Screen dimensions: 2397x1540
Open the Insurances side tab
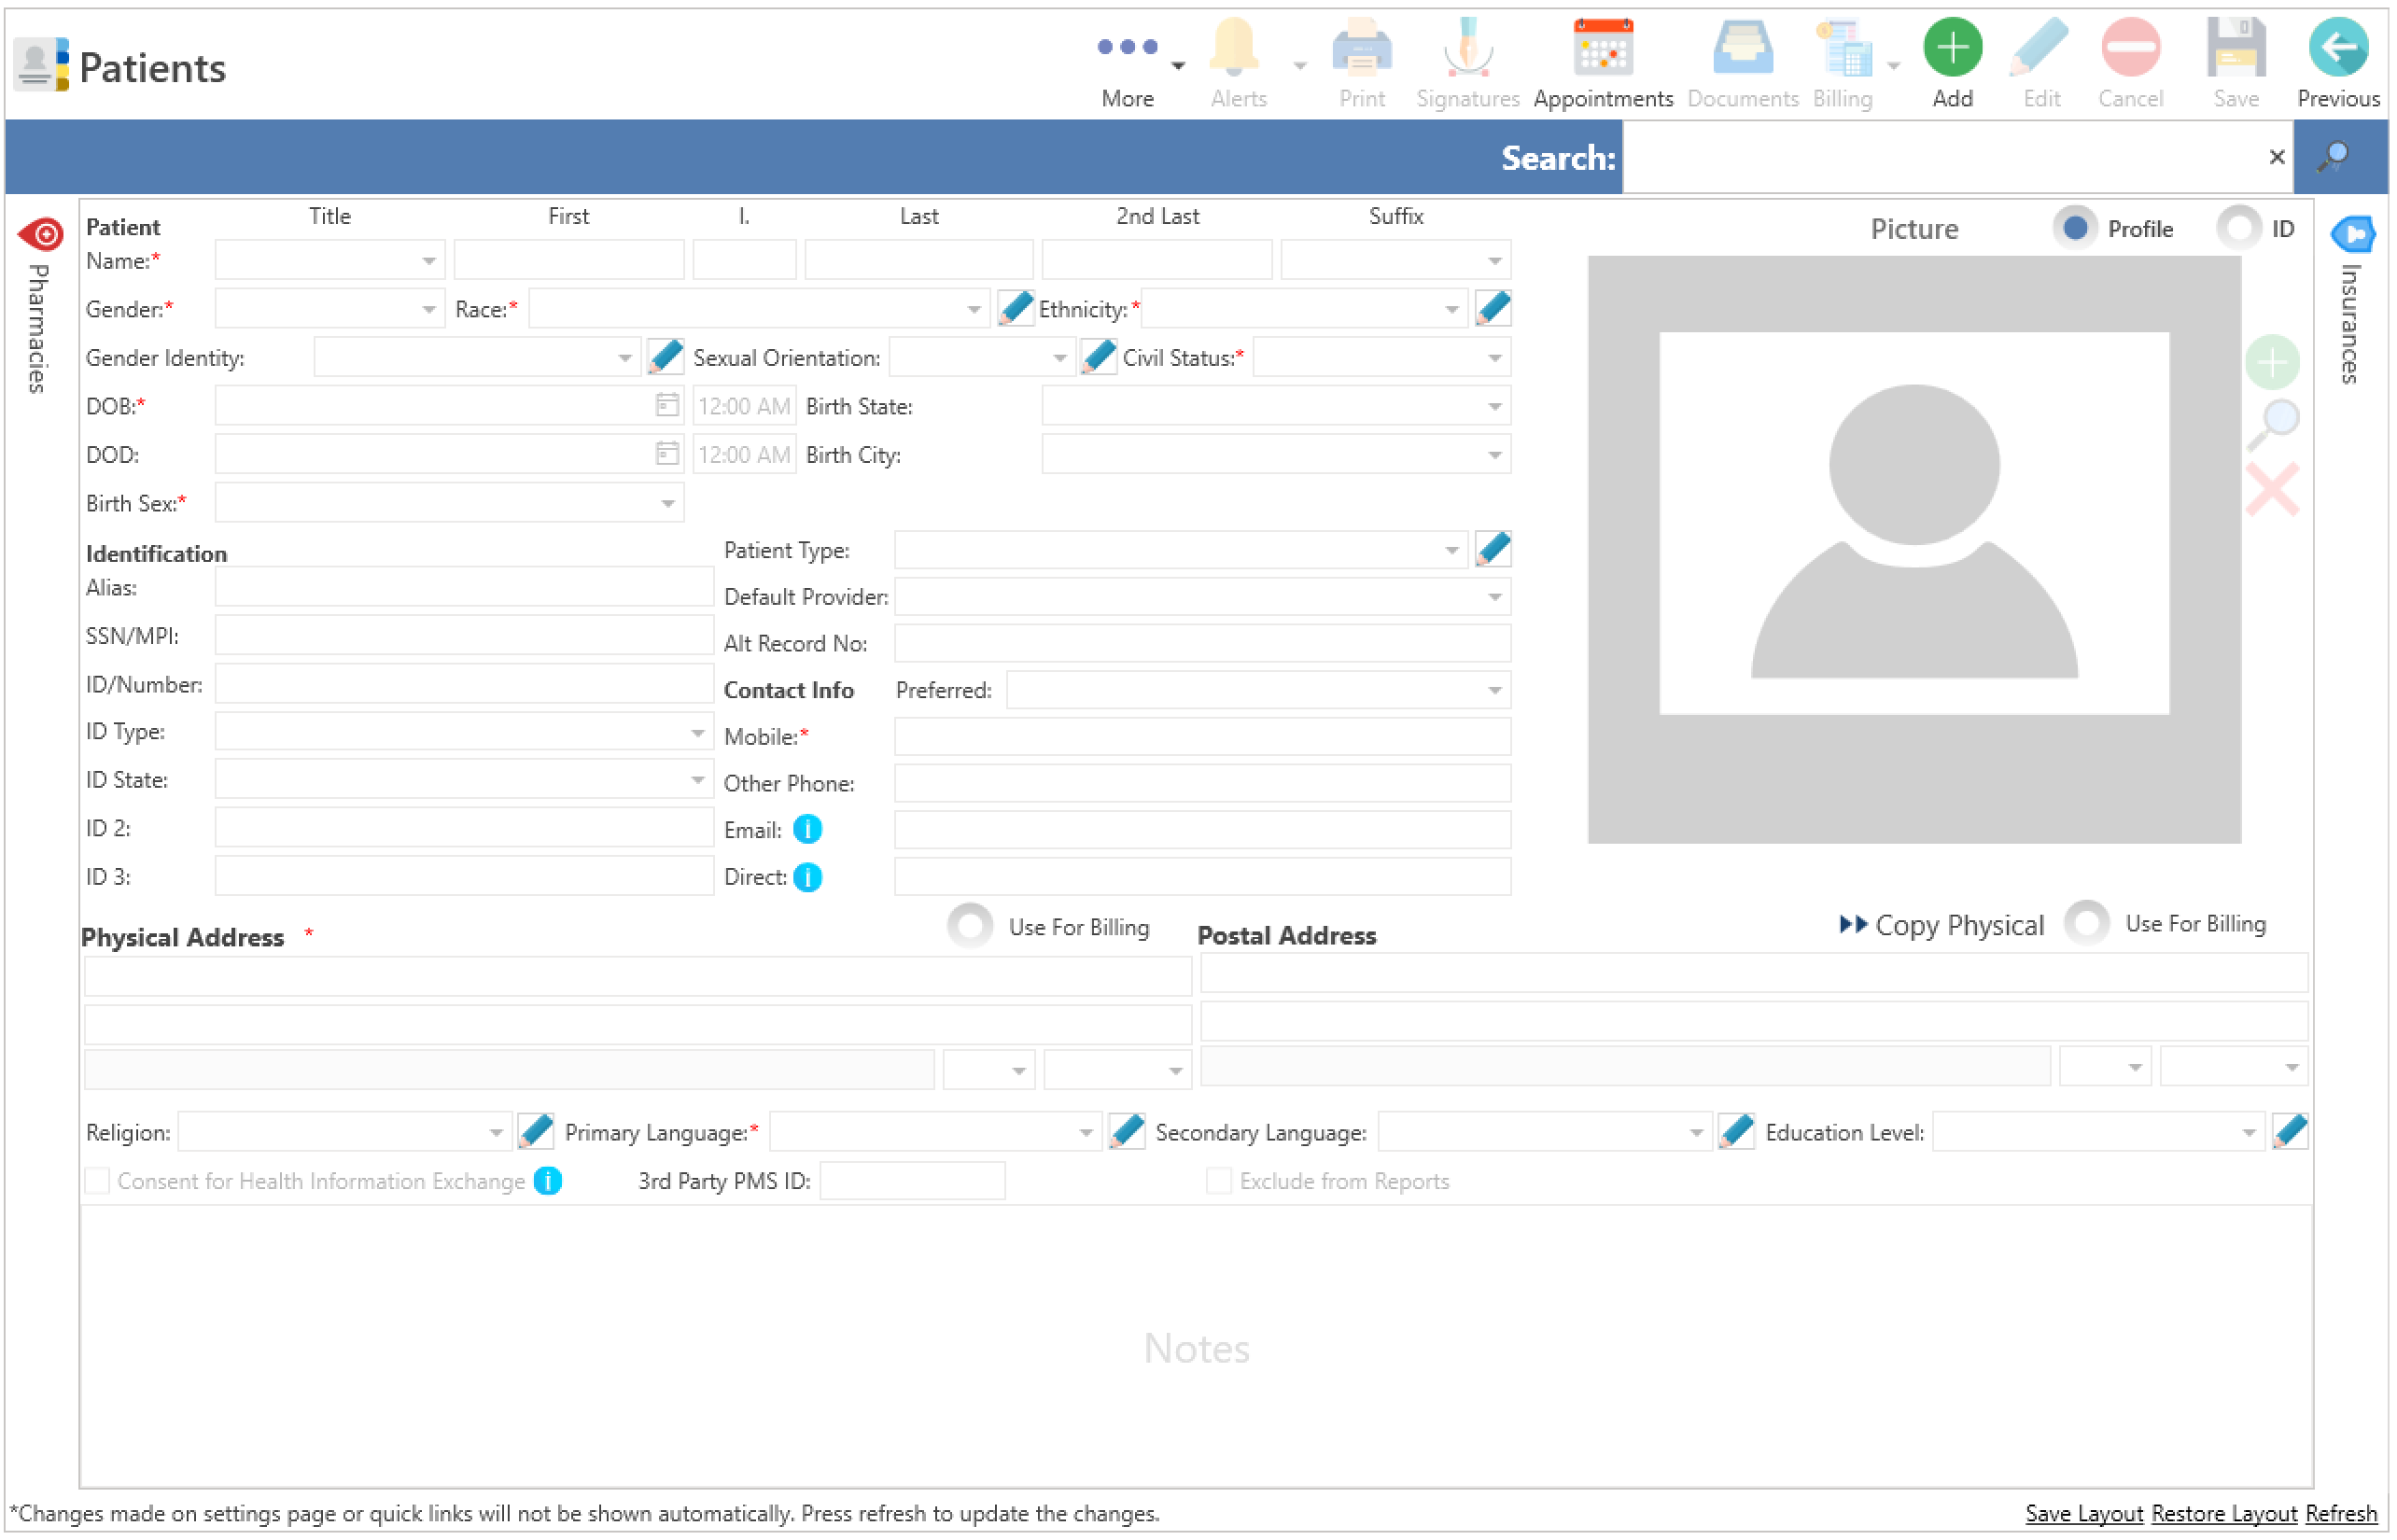click(x=2352, y=300)
